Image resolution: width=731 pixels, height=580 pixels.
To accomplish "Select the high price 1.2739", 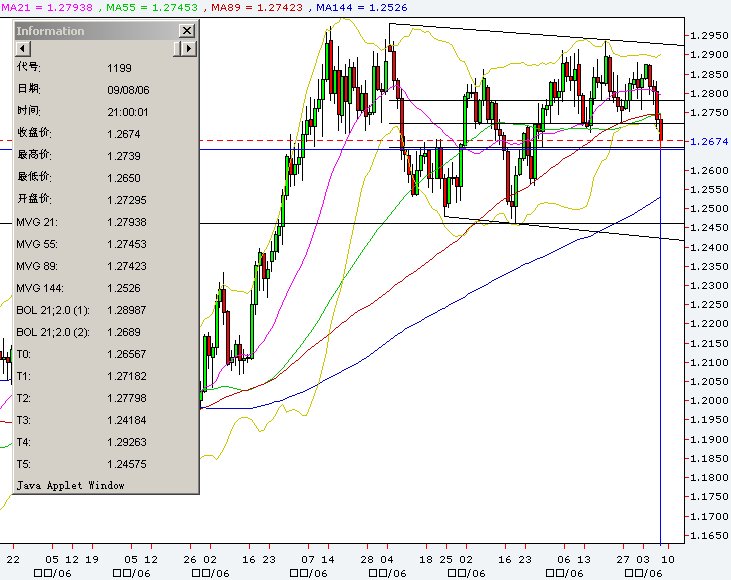I will (x=124, y=156).
